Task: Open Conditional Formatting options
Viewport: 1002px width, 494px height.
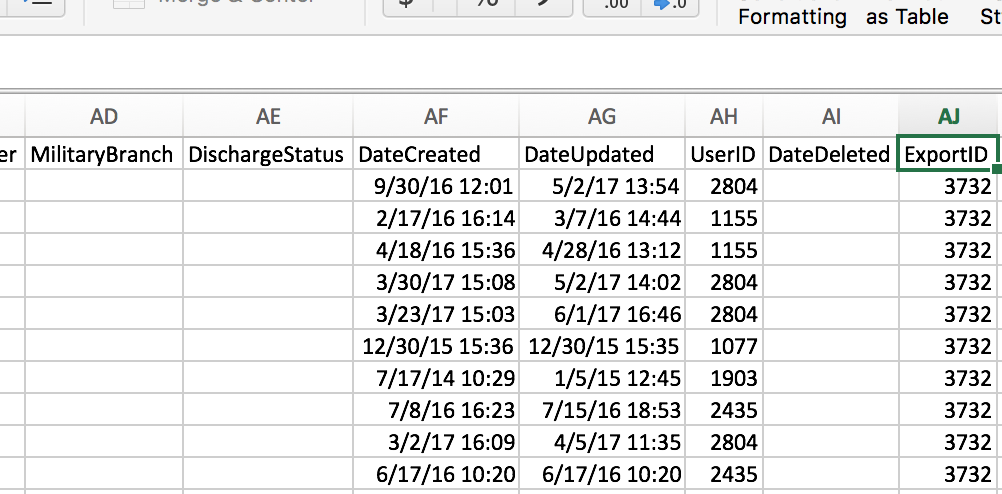Action: (x=791, y=16)
